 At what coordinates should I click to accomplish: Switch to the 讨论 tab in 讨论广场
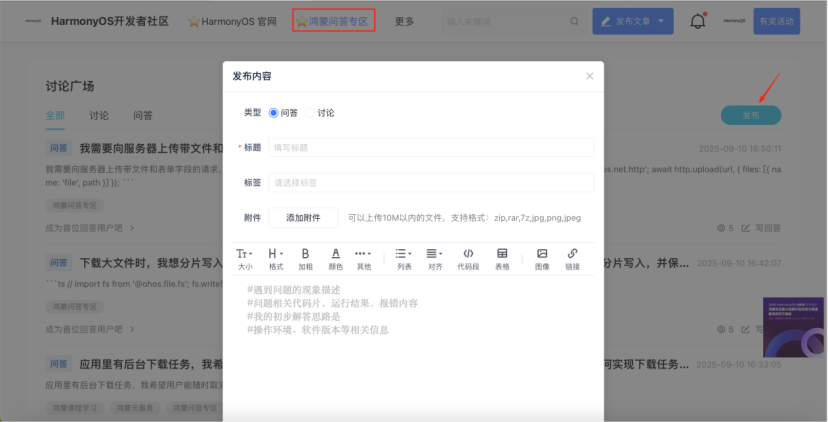click(x=99, y=116)
